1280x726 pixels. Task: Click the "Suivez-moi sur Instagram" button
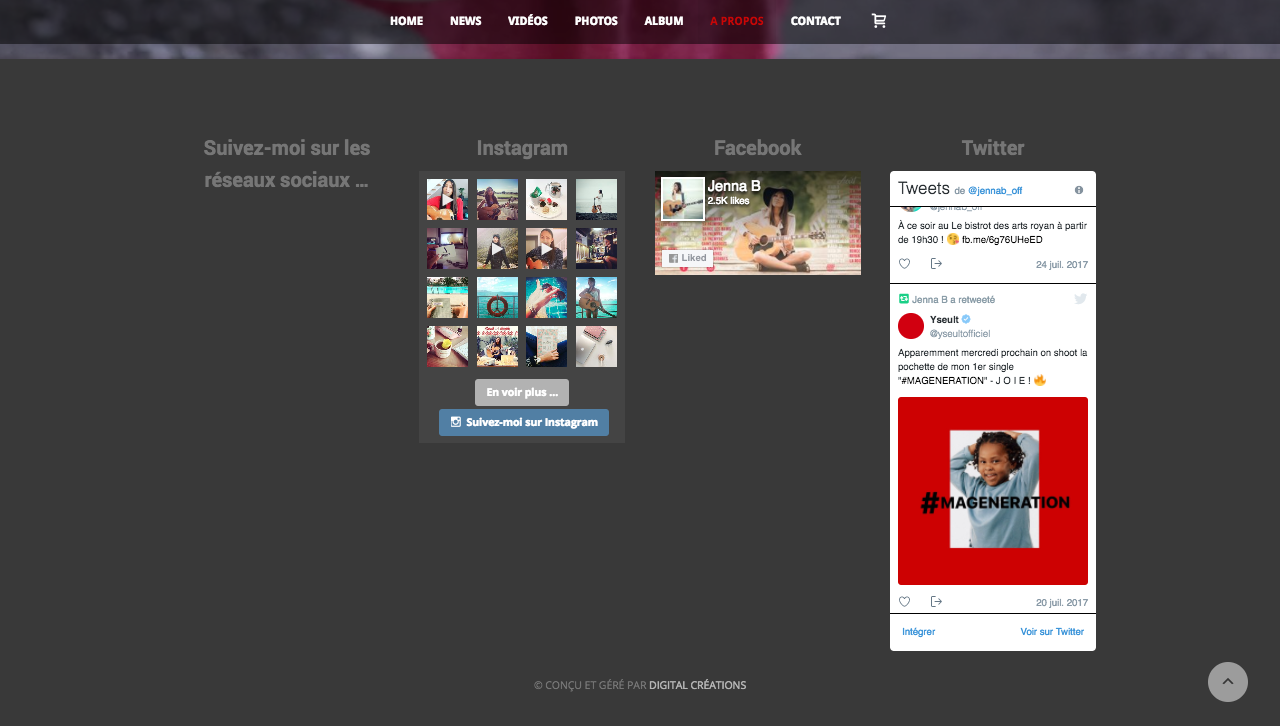coord(524,422)
